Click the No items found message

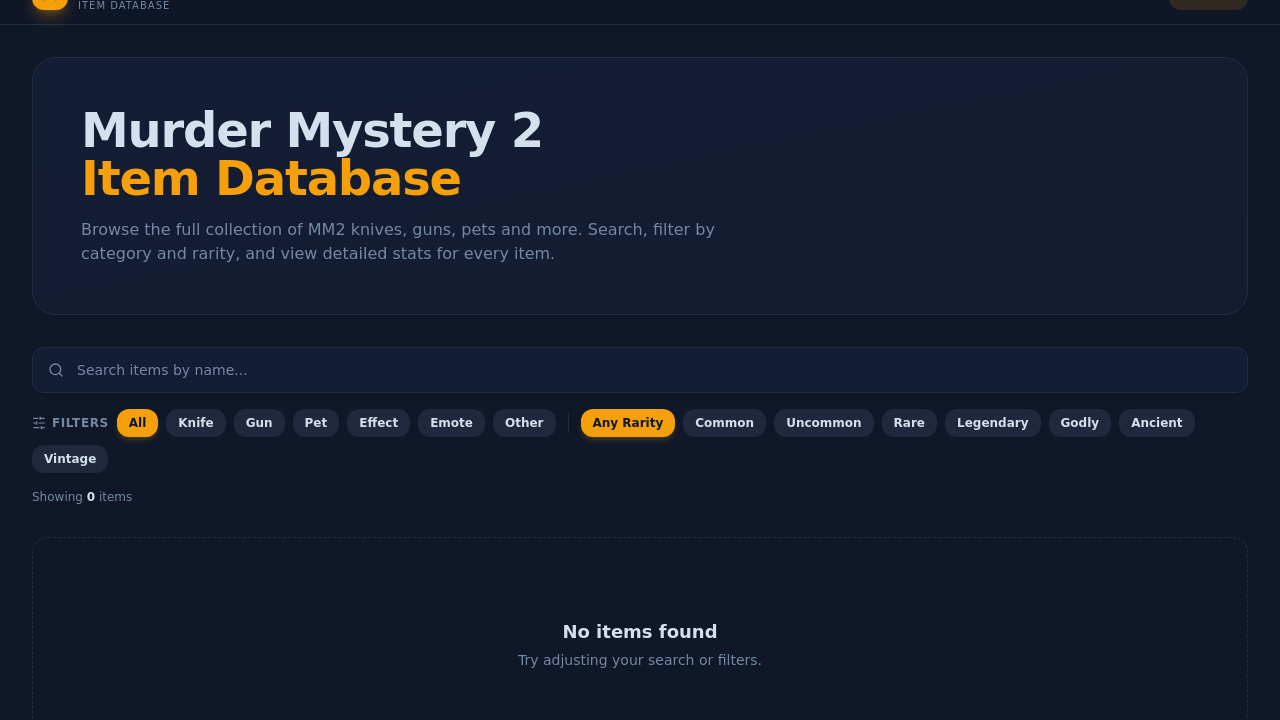click(x=640, y=632)
